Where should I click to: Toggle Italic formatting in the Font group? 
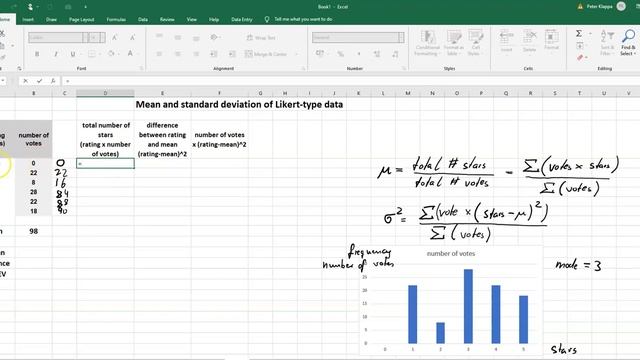coord(56,54)
